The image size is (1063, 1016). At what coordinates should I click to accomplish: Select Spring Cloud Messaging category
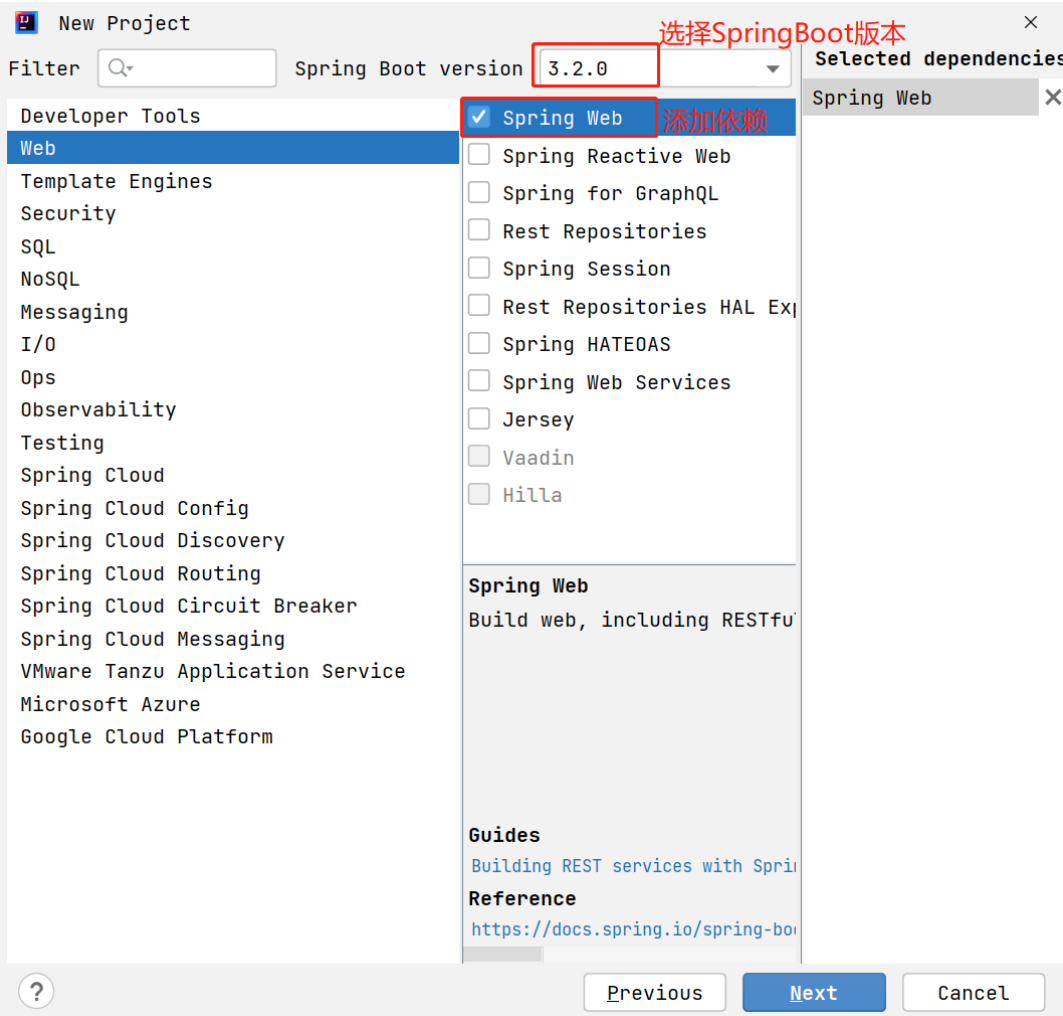tap(233, 638)
